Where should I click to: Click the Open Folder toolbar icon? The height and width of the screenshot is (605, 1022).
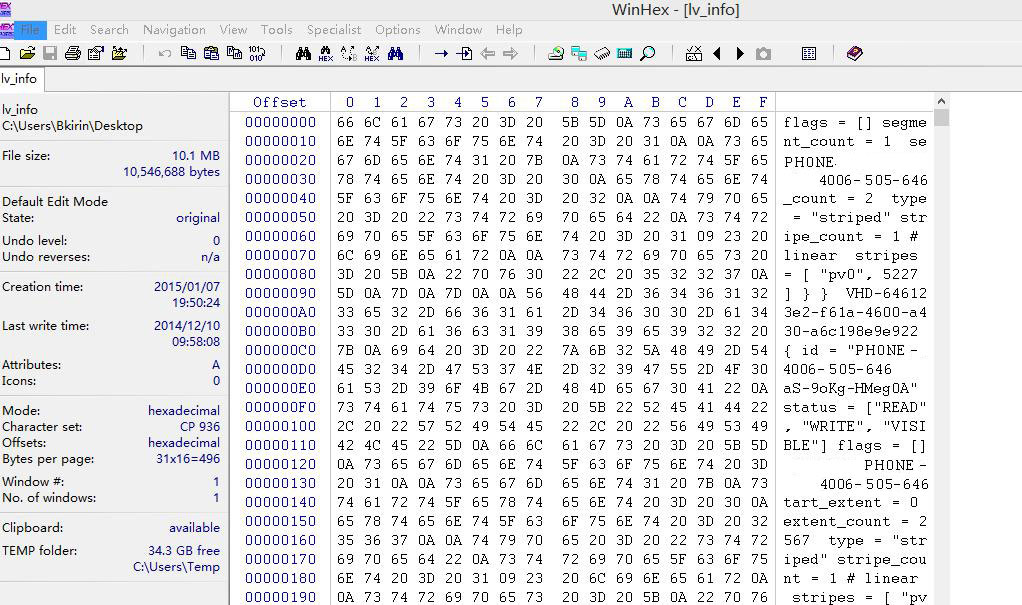(119, 53)
